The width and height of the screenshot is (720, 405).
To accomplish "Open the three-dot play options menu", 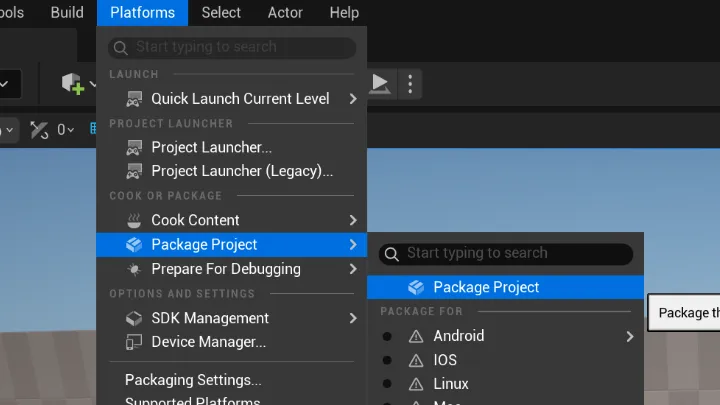I will click(x=410, y=84).
